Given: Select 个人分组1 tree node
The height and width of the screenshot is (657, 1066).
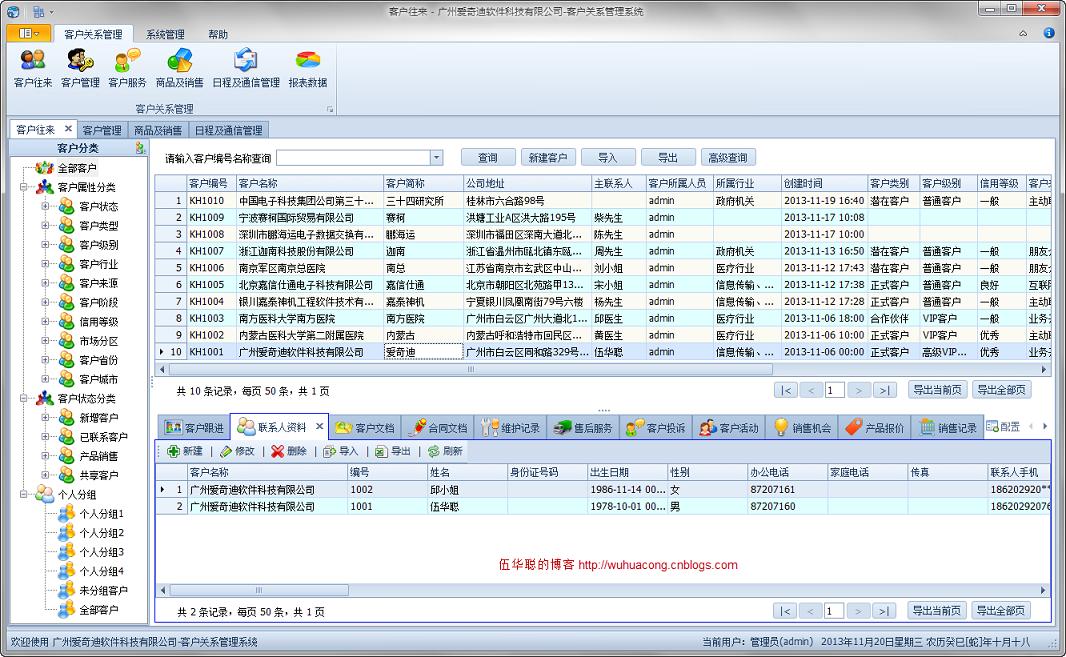Looking at the screenshot, I should [x=101, y=513].
